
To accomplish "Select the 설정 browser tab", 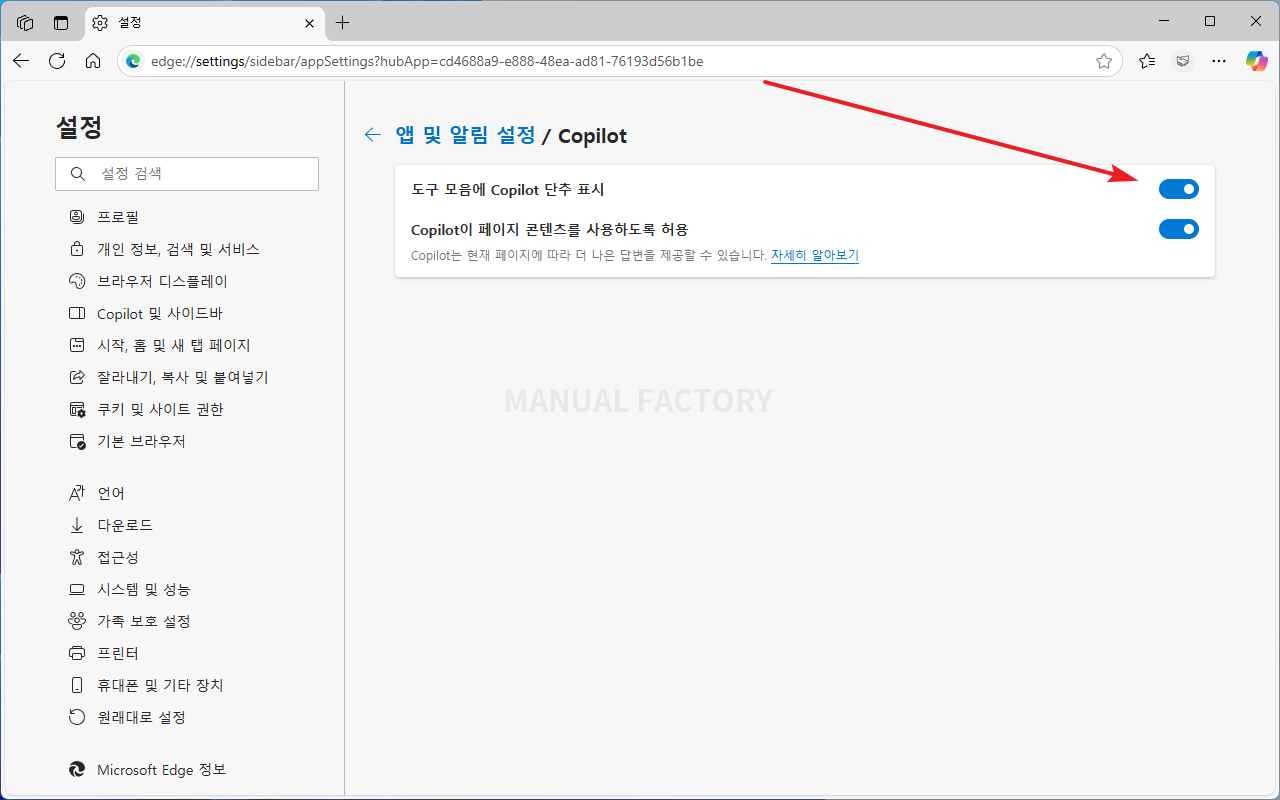I will (x=203, y=22).
